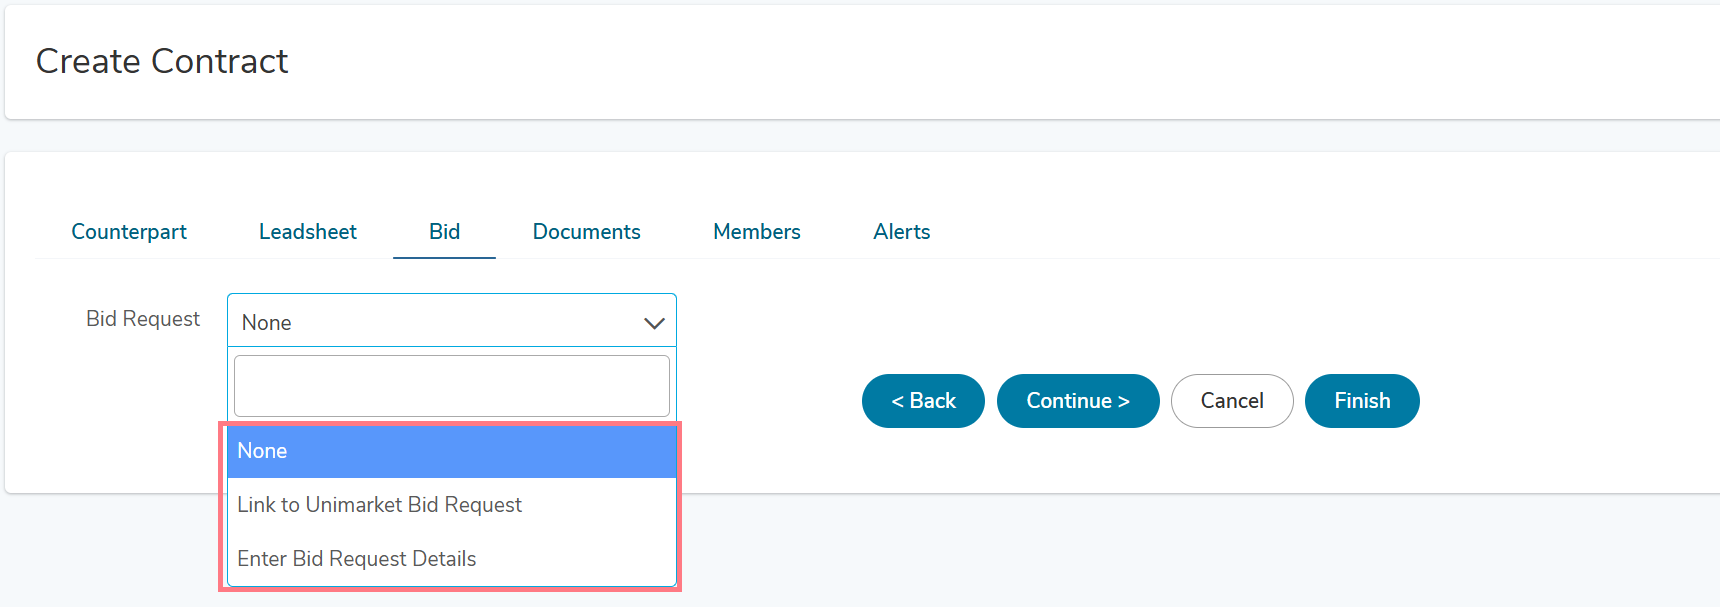The width and height of the screenshot is (1720, 607).
Task: Switch to the Counterpart tab
Action: [129, 232]
